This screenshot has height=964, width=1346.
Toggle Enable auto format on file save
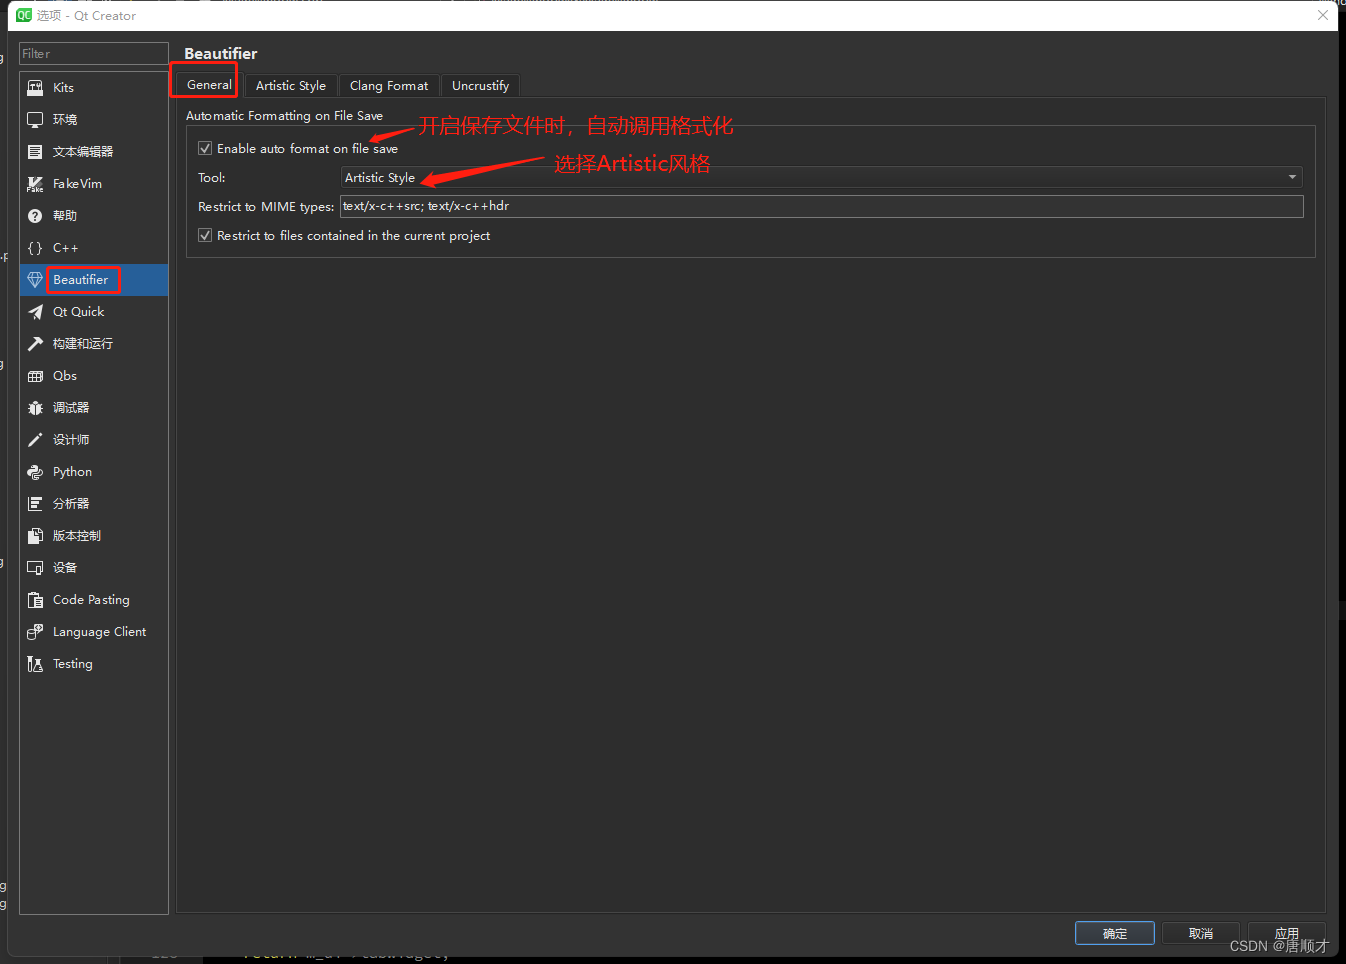click(205, 148)
